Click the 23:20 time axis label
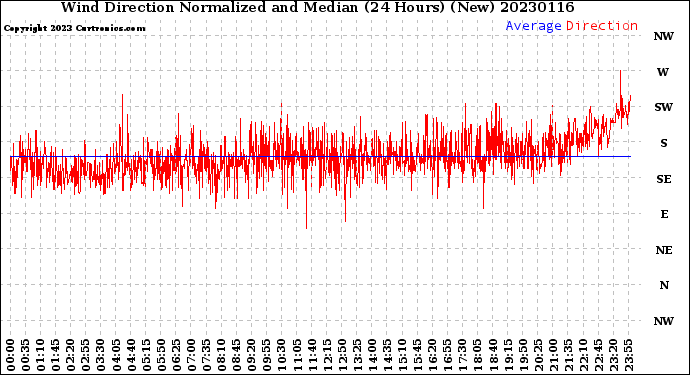 [x=613, y=356]
